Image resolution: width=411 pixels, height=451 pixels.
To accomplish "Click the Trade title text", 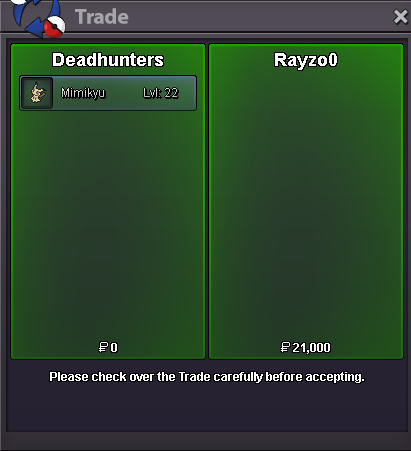I will tap(102, 17).
